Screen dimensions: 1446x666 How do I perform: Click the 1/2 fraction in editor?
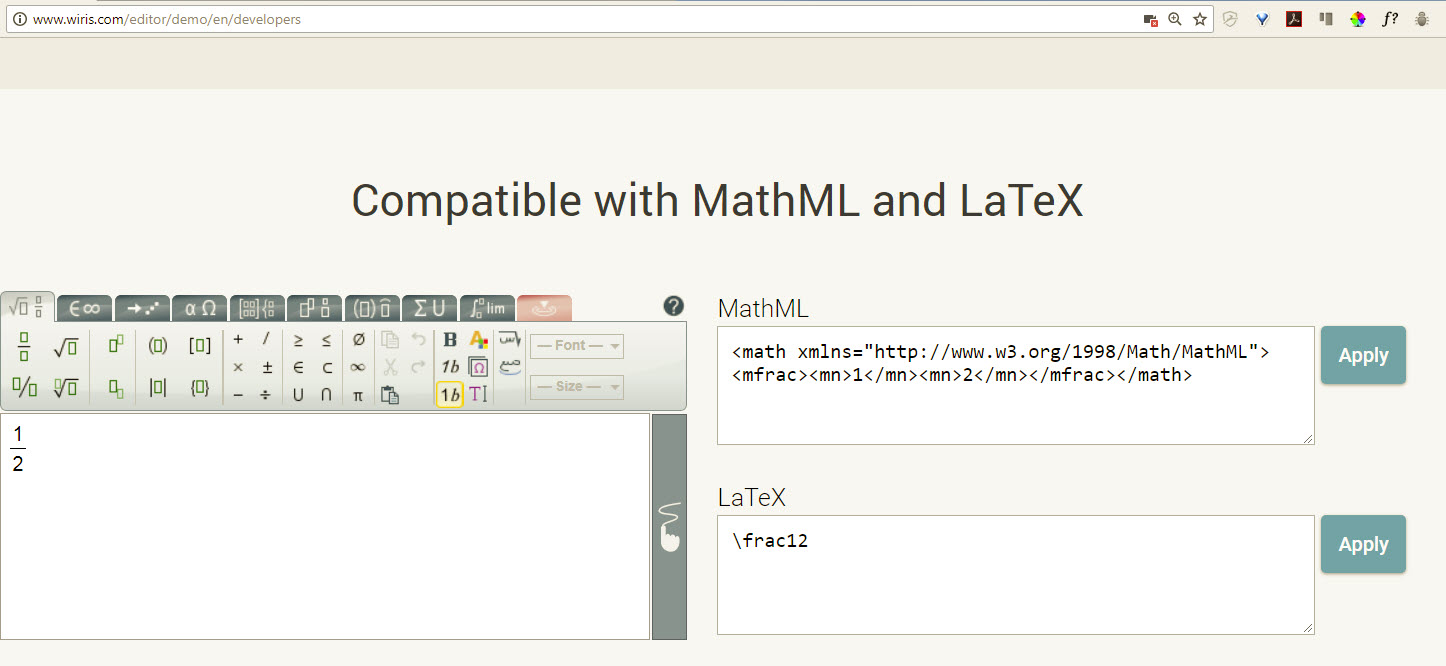[18, 448]
